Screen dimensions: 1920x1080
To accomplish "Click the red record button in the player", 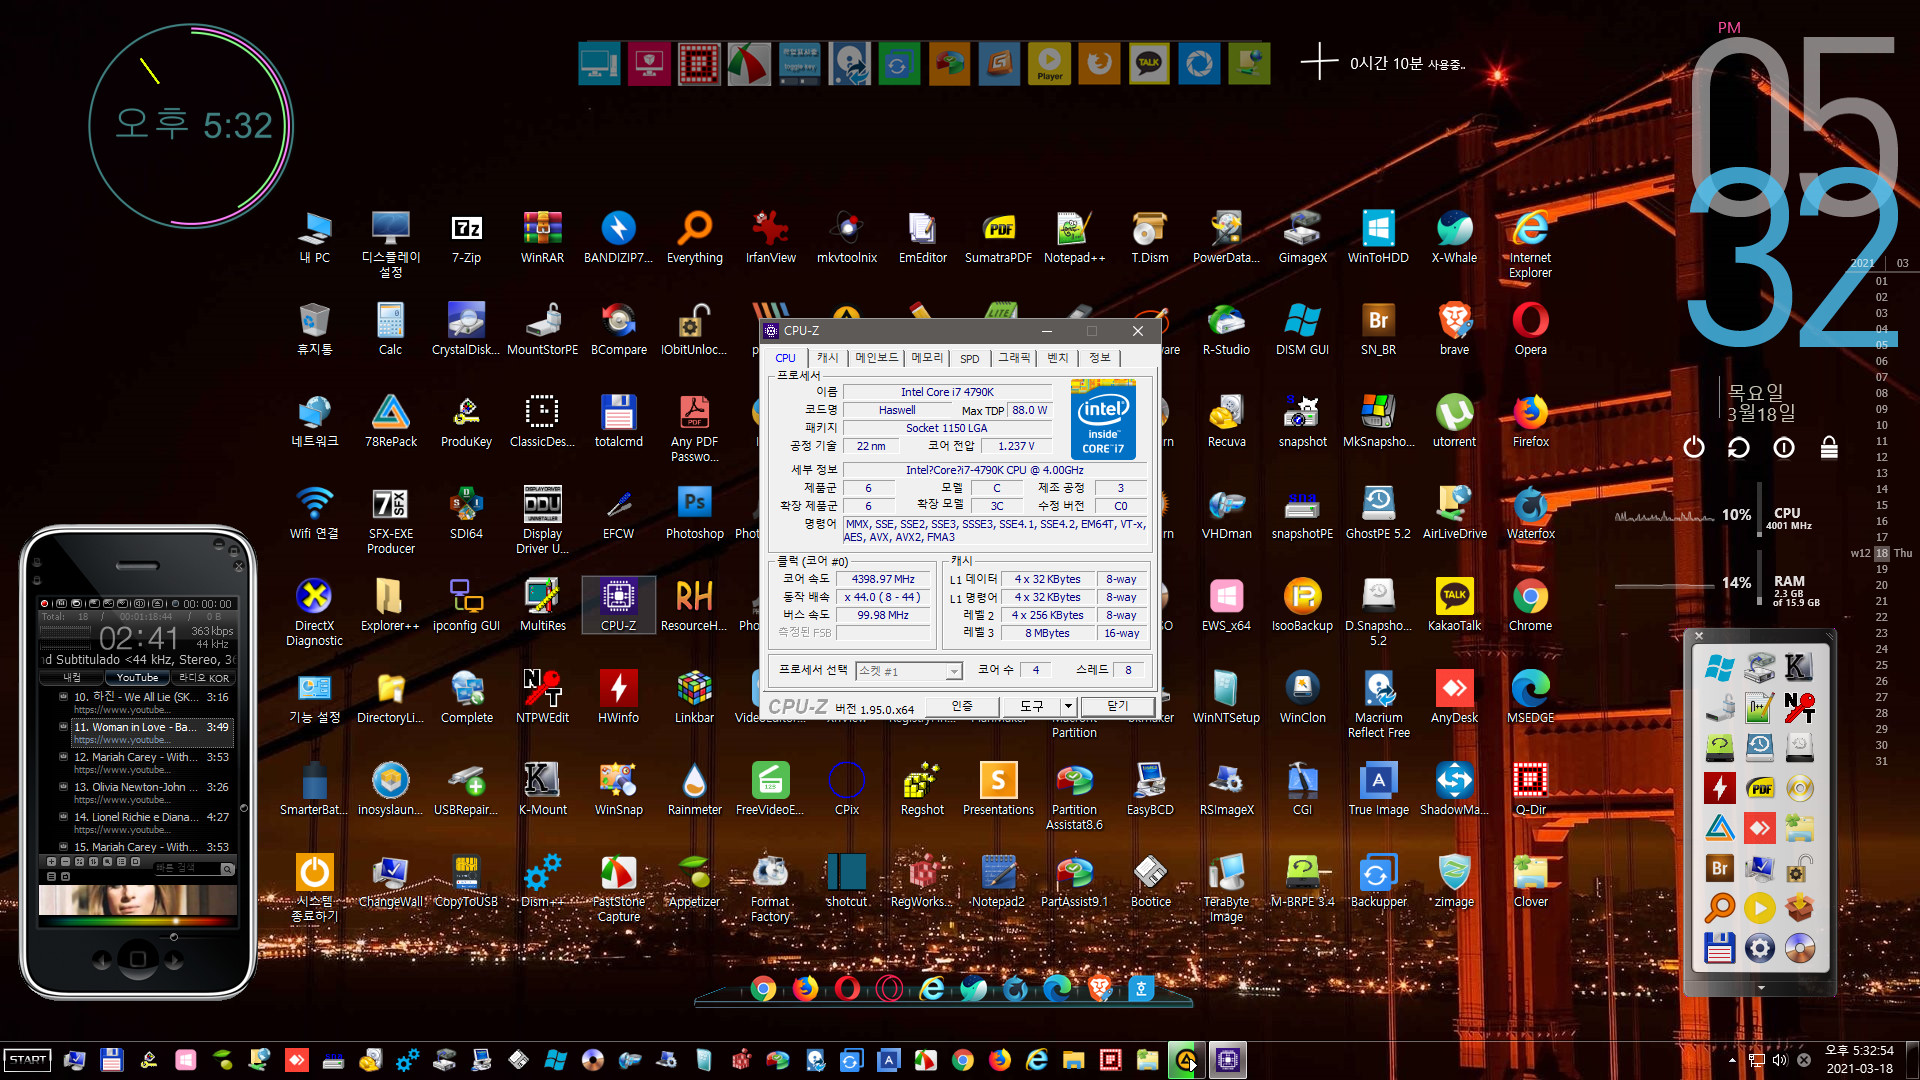I will [x=45, y=604].
